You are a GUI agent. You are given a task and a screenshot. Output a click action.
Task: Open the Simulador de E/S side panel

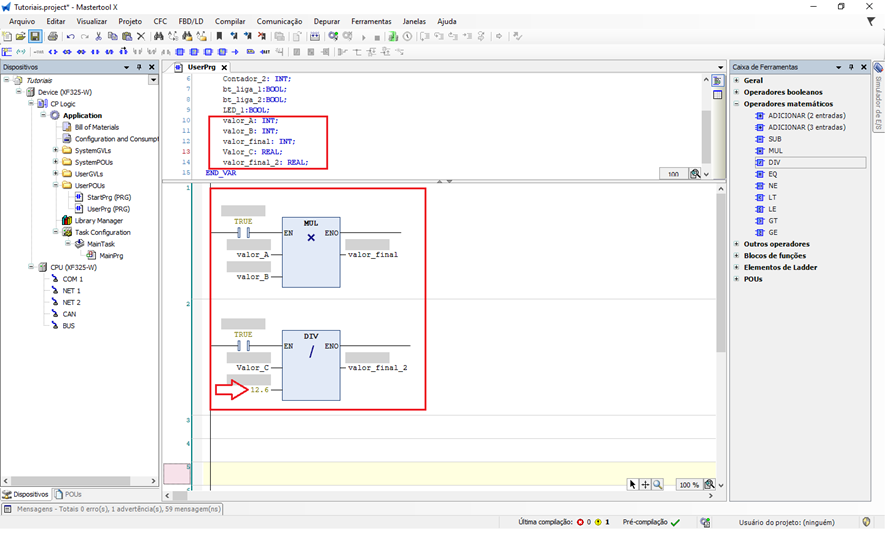877,100
